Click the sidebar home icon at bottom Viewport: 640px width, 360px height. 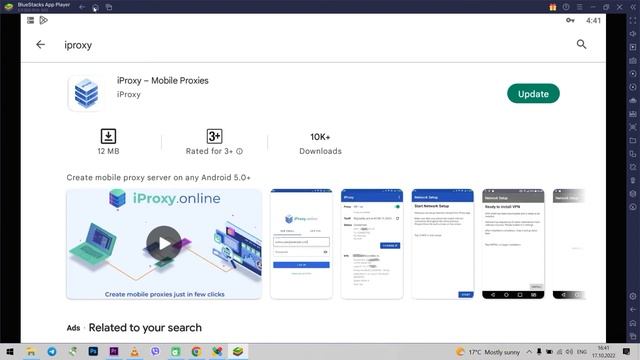[x=633, y=323]
